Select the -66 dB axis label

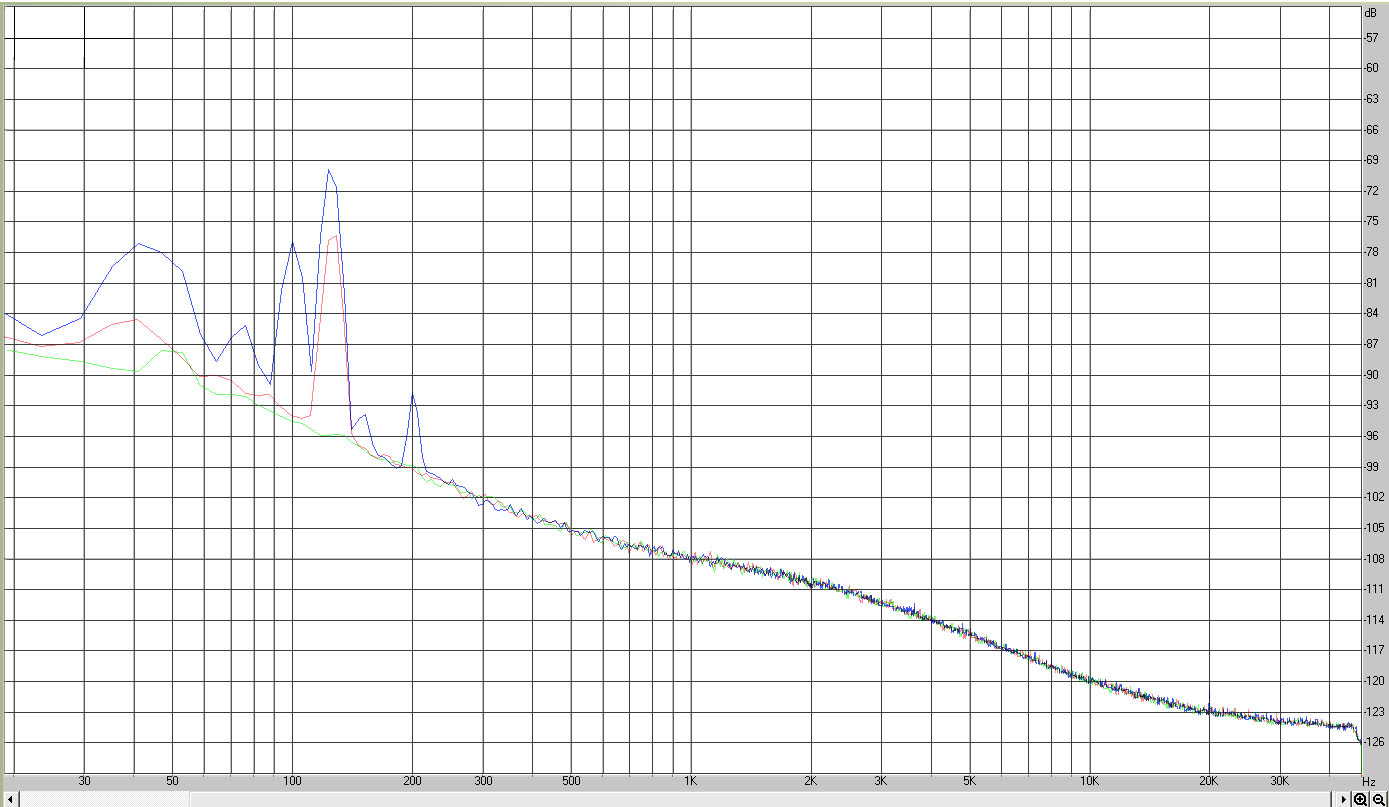pyautogui.click(x=1371, y=130)
